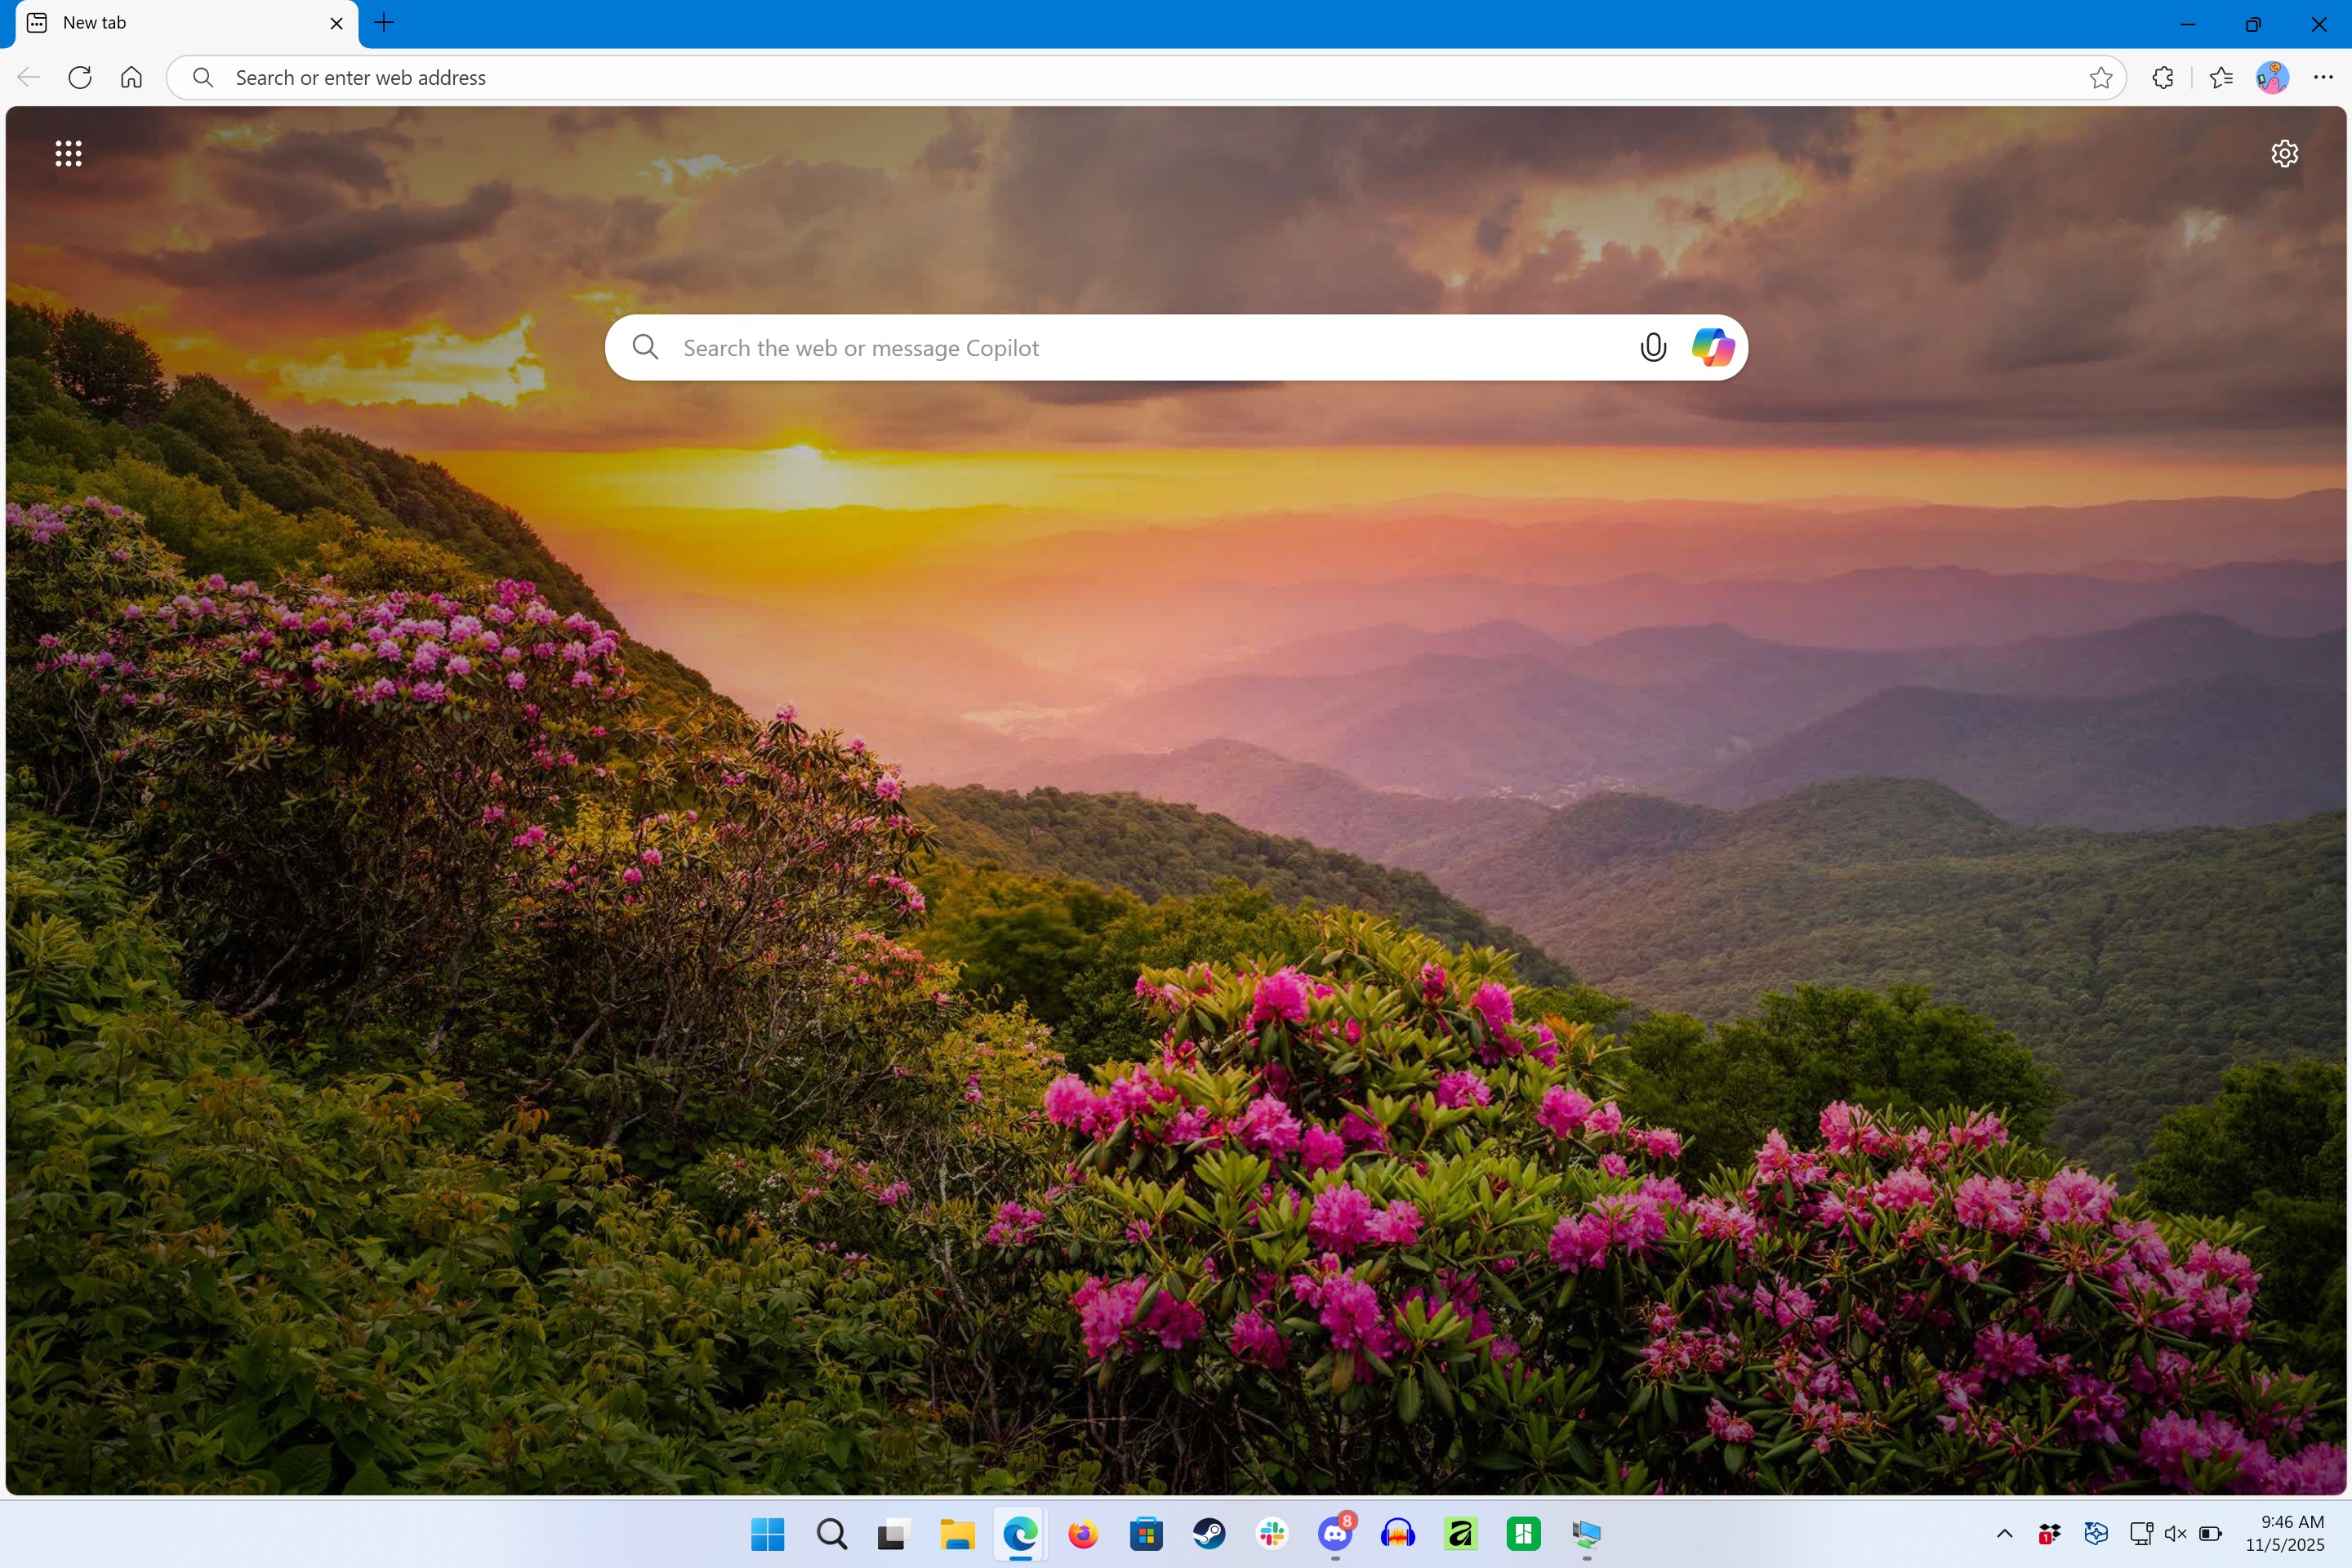
Task: Start voice search with microphone icon
Action: (x=1653, y=347)
